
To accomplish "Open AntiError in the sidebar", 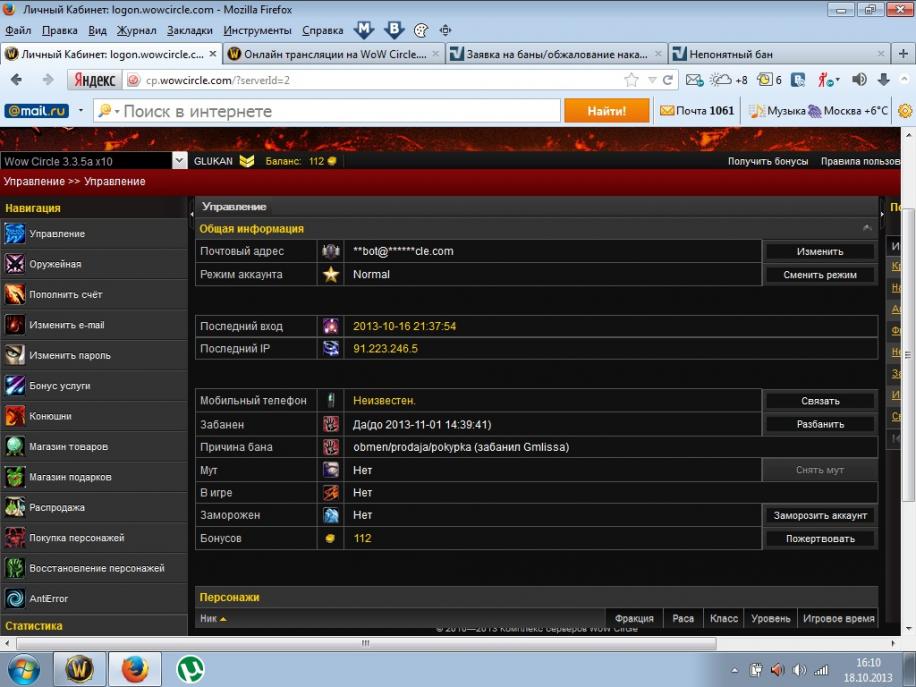I will click(x=48, y=598).
